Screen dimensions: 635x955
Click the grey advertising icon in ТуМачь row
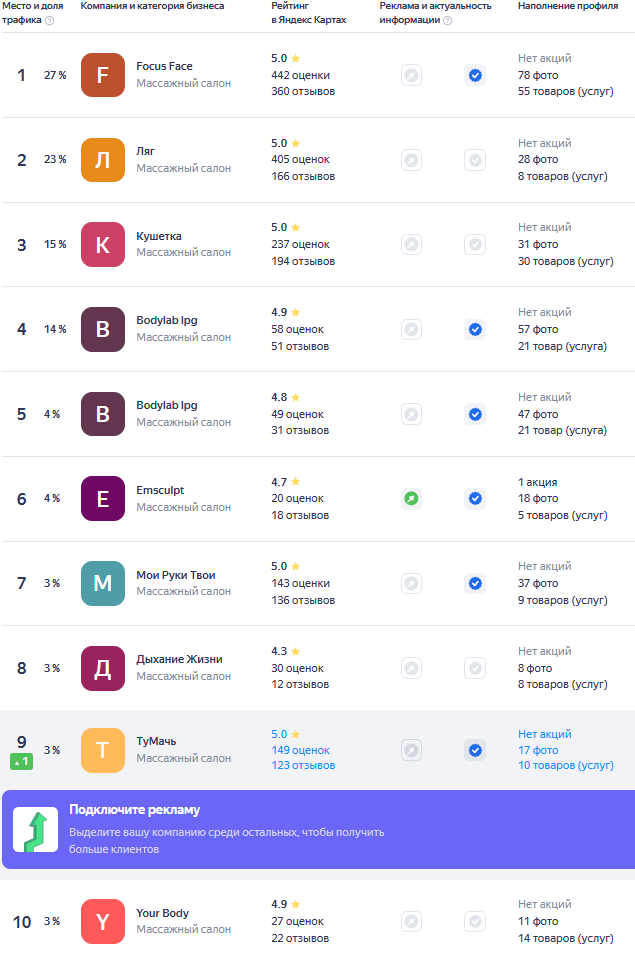click(x=412, y=750)
